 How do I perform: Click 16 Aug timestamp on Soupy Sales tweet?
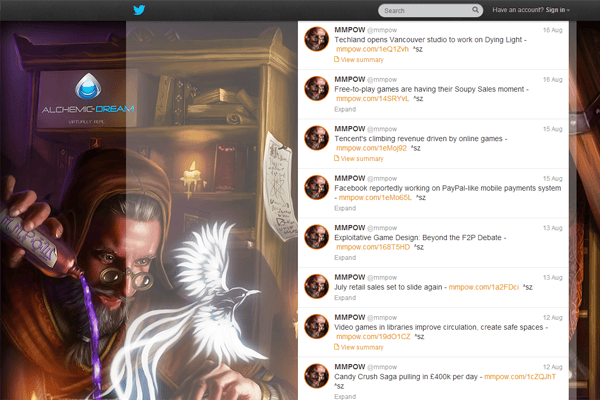[553, 80]
